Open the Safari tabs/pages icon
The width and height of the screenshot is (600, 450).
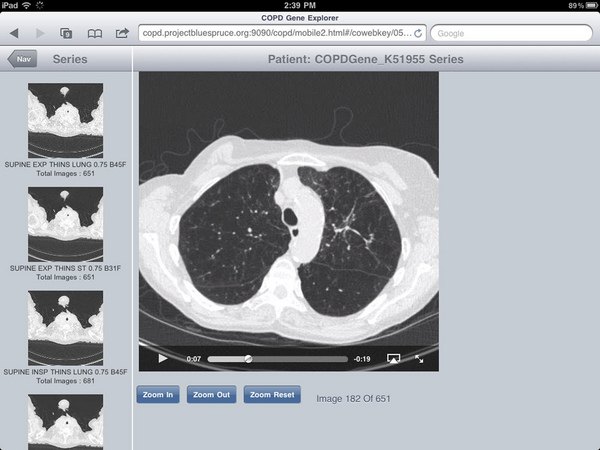[66, 33]
